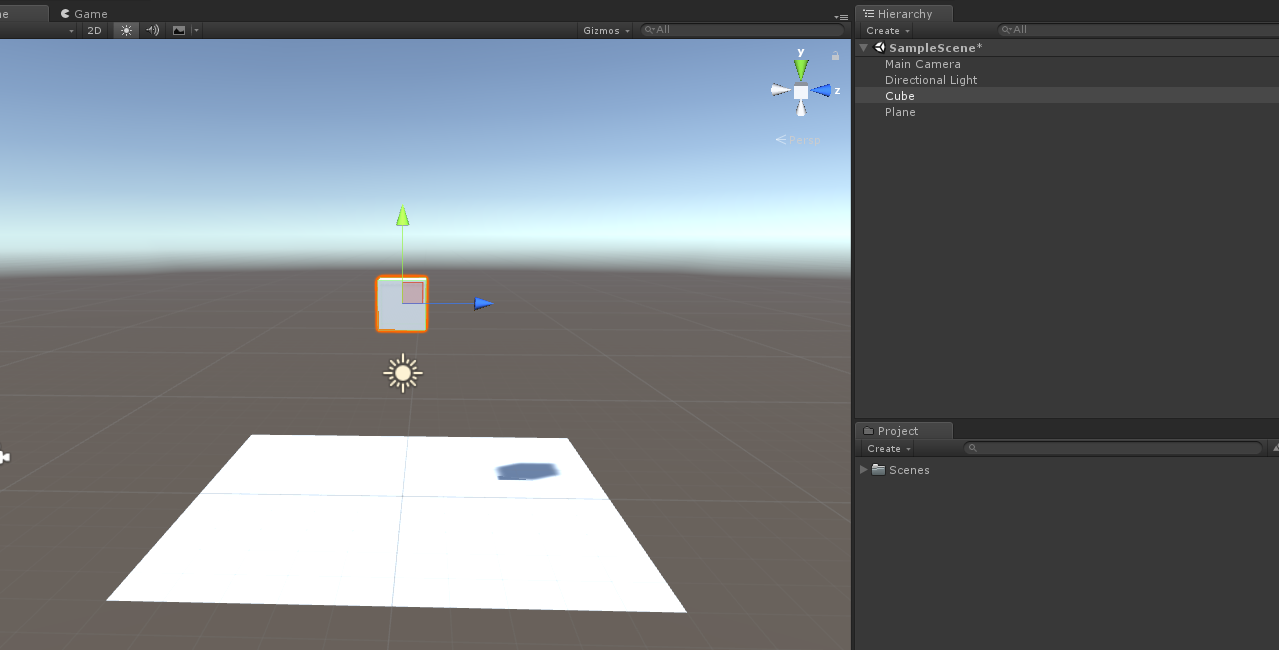Select SampleScene* in Hierarchy

[x=935, y=48]
